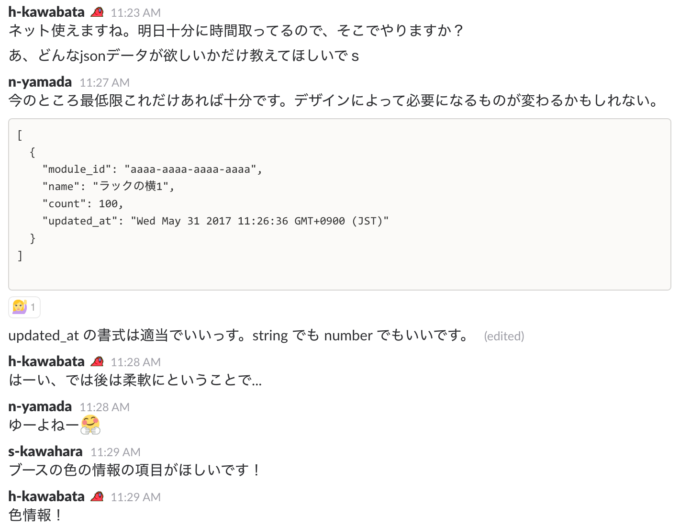Click n-yamada's 11:28 AM timestamp
Viewport: 680px width, 528px height.
(x=105, y=407)
